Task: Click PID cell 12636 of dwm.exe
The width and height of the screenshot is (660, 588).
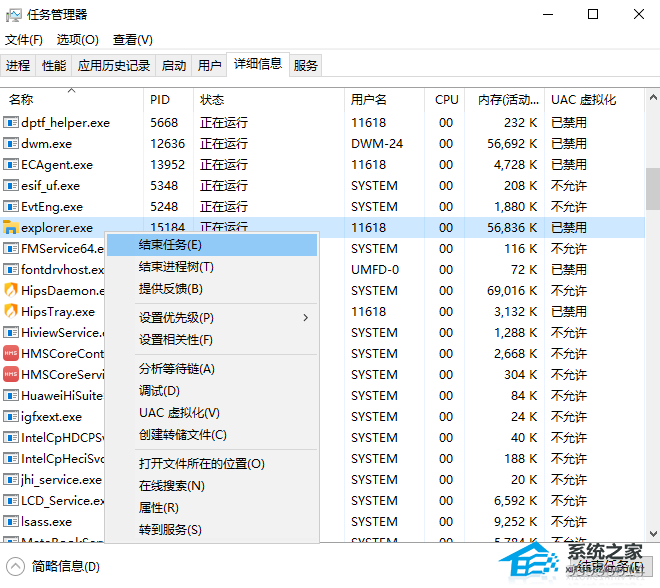Action: [168, 144]
